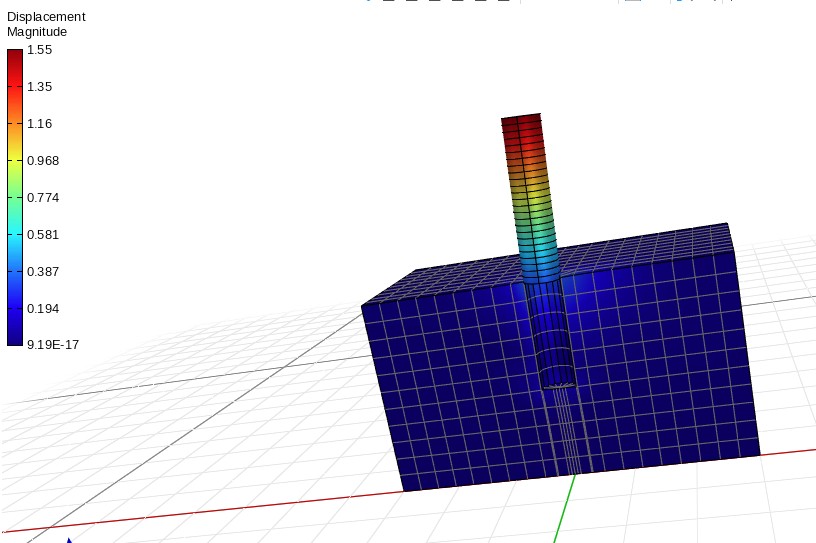Click the 1.35 legend value
This screenshot has height=543, width=816.
click(x=40, y=87)
